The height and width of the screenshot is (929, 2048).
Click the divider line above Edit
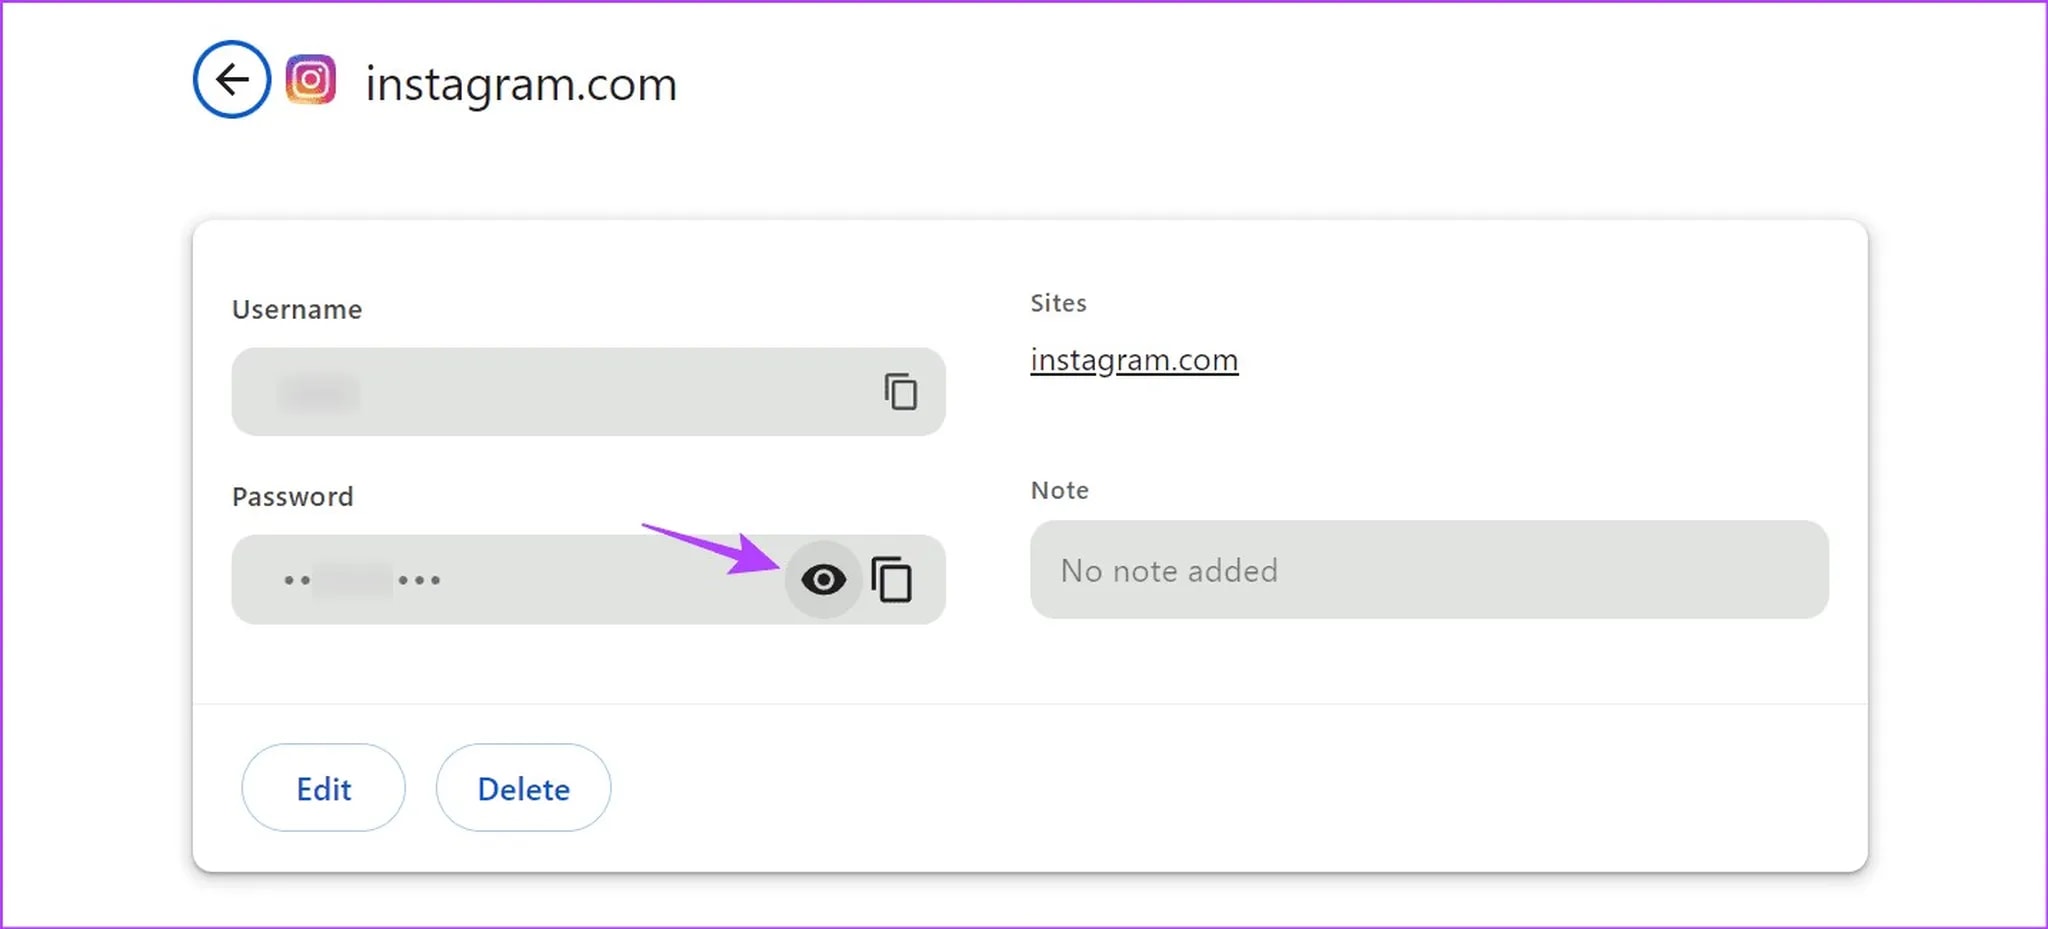(x=1030, y=704)
